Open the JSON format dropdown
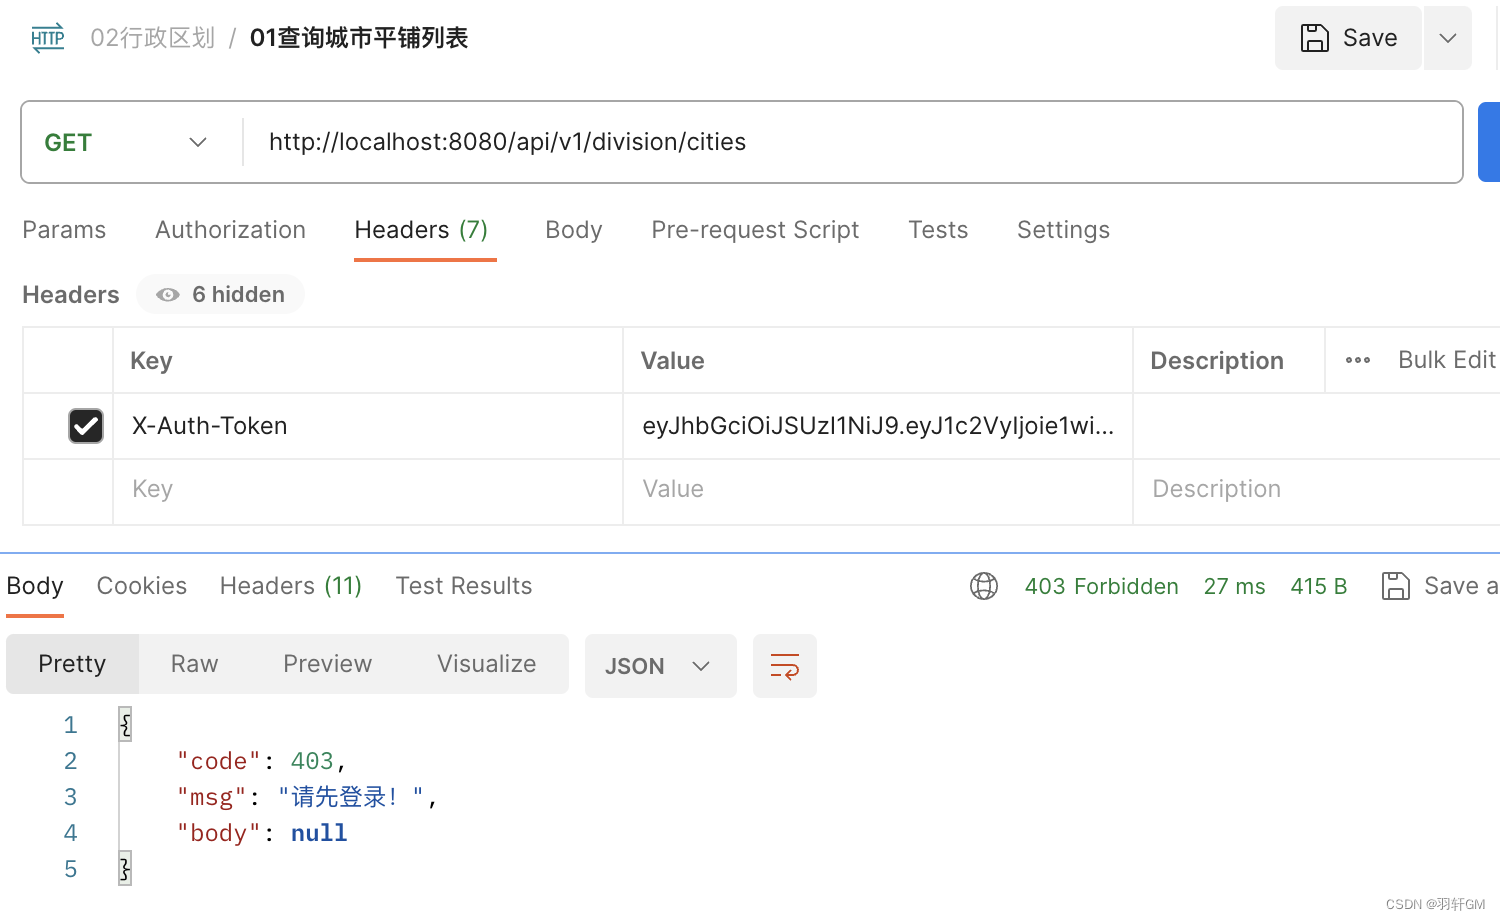The height and width of the screenshot is (920, 1500). point(660,666)
